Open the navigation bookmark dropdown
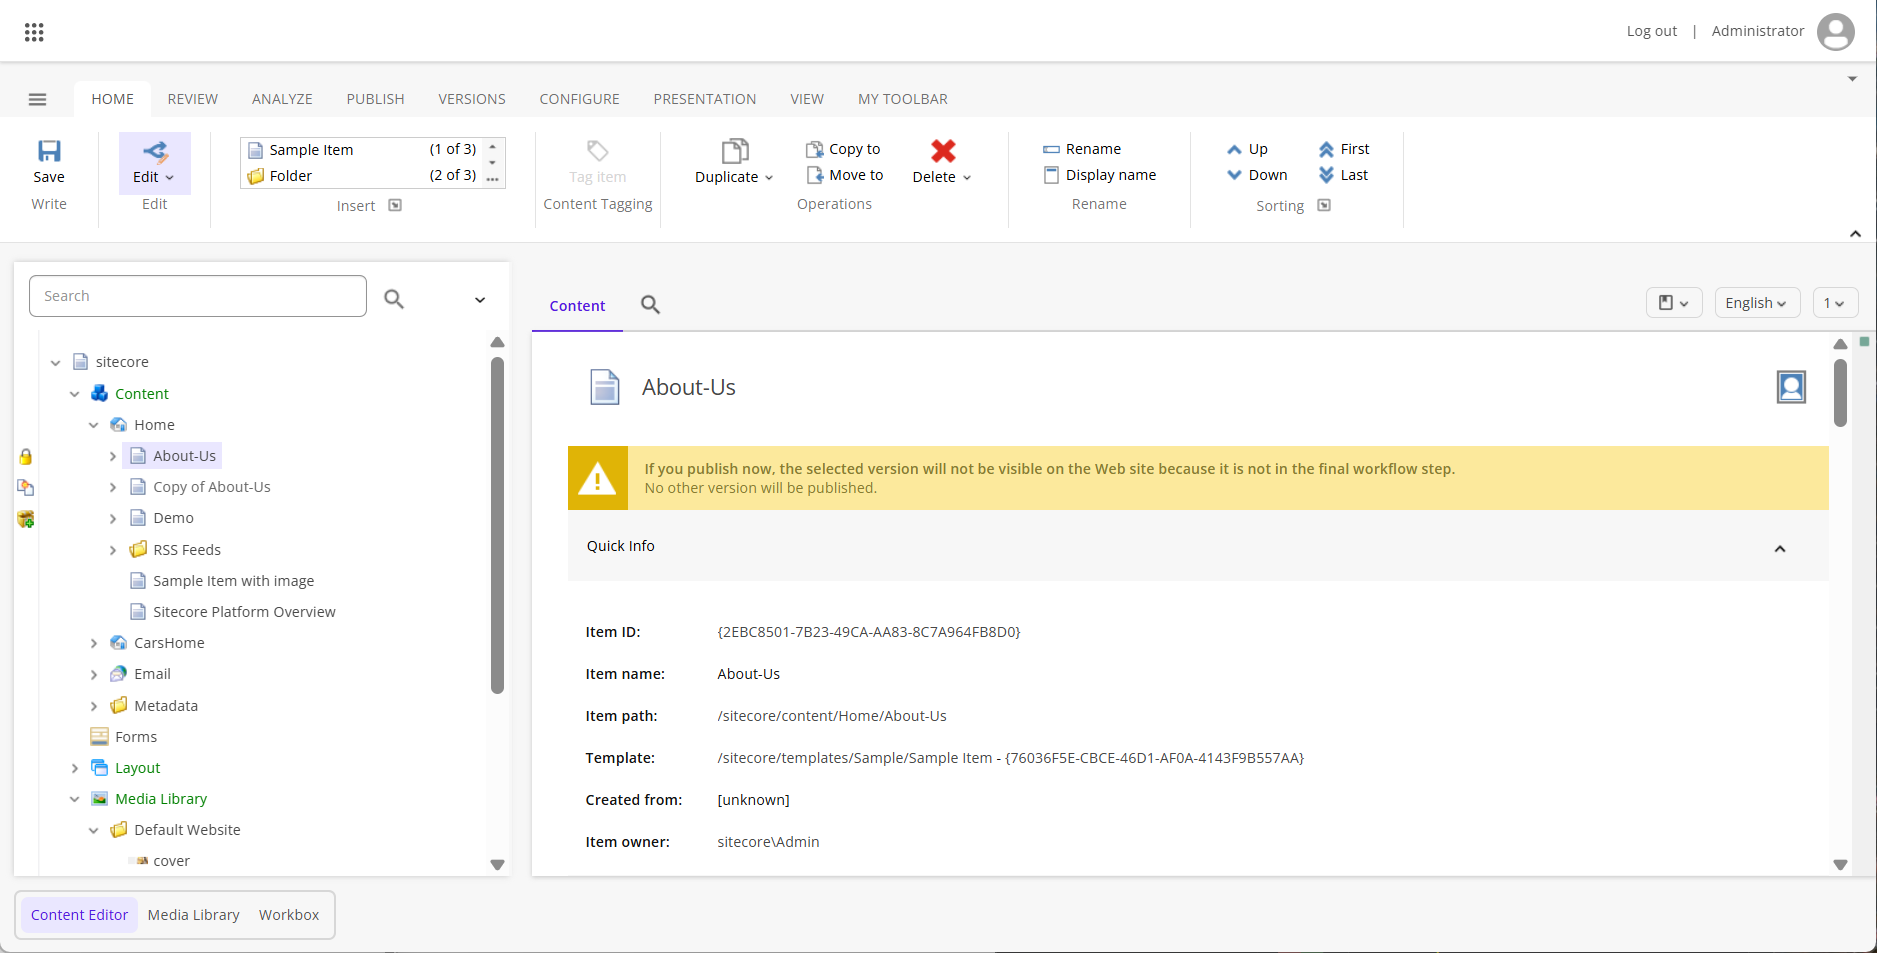Viewport: 1877px width, 953px height. [x=1674, y=303]
